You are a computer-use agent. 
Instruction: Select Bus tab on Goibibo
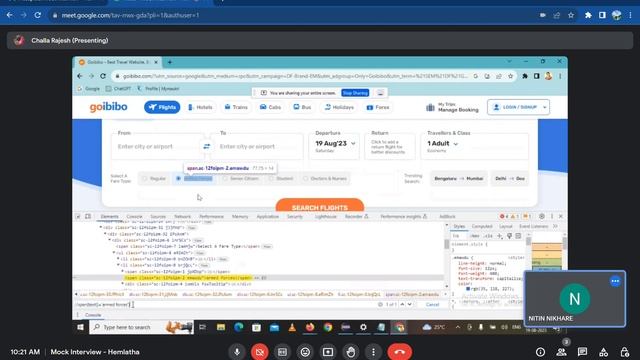(x=302, y=107)
